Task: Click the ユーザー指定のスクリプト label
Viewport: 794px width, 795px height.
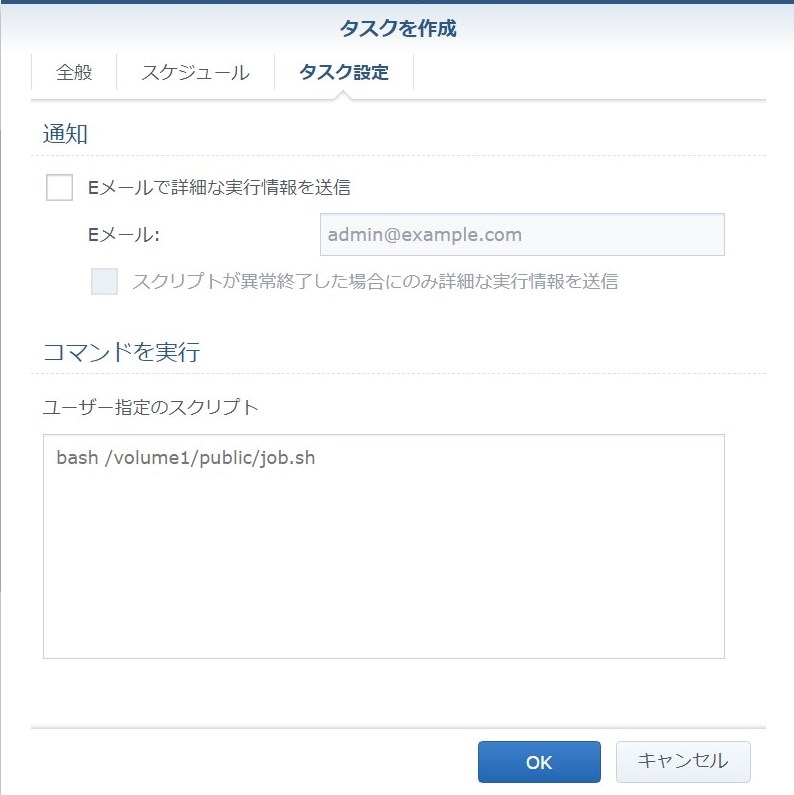Action: (x=150, y=407)
